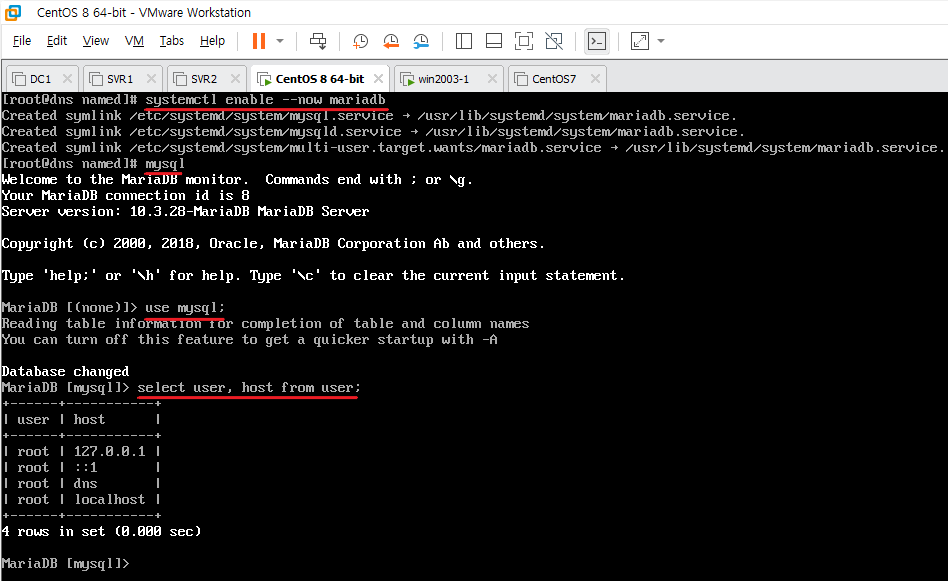Image resolution: width=948 pixels, height=581 pixels.
Task: Click the last MariaDB [mysql]> prompt line
Action: [65, 563]
